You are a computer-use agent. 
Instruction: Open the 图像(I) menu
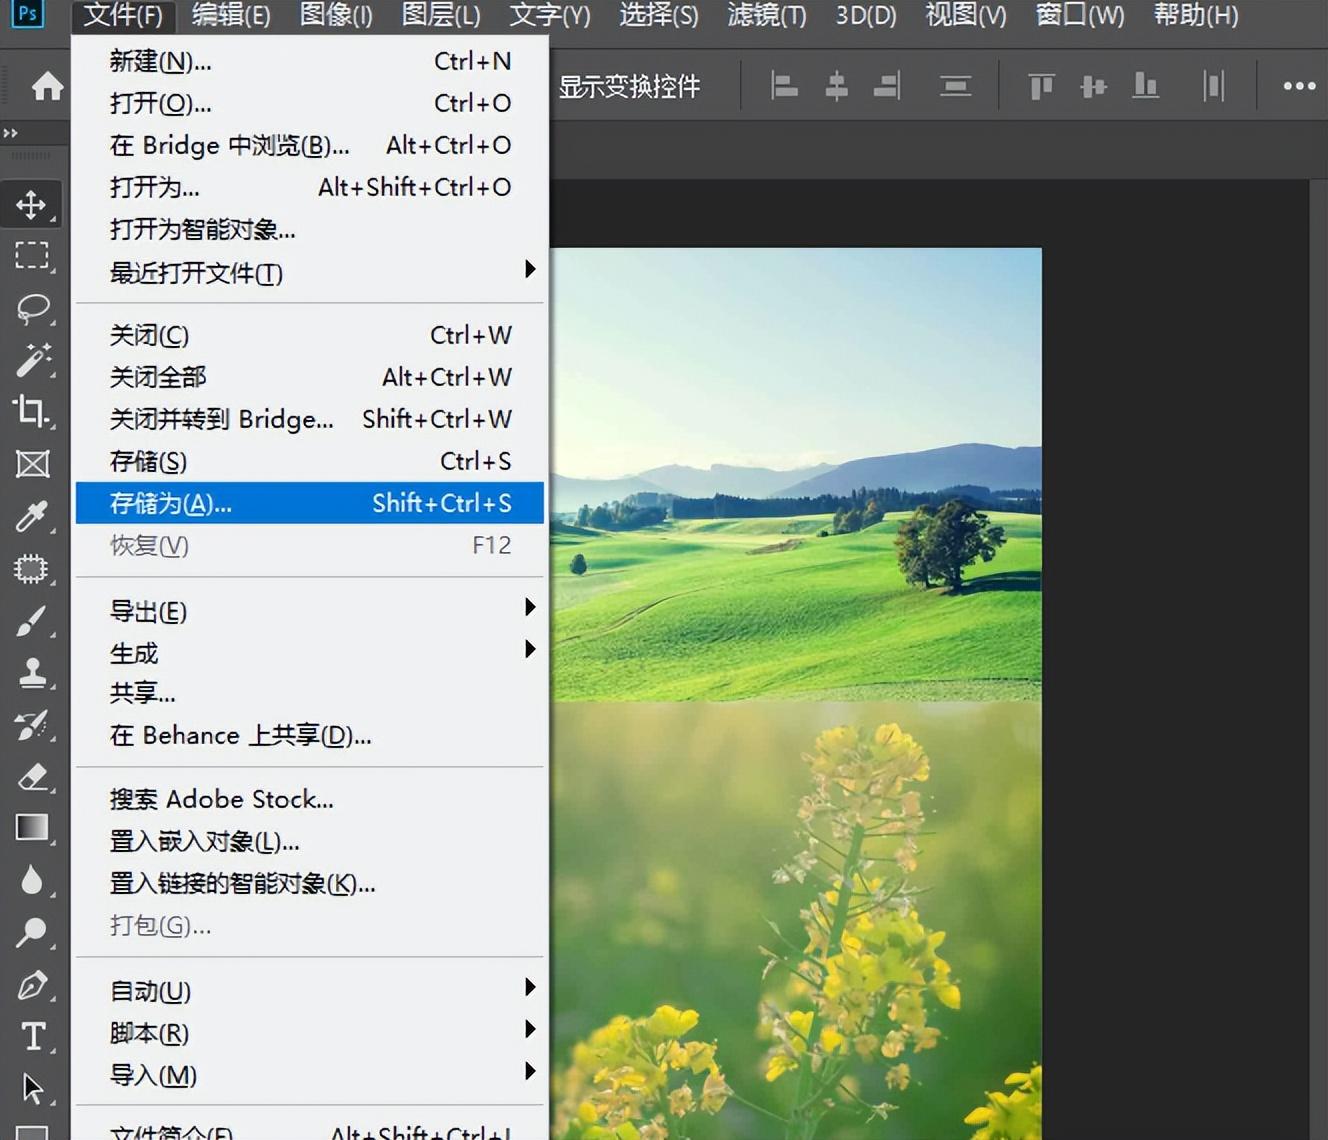coord(336,15)
